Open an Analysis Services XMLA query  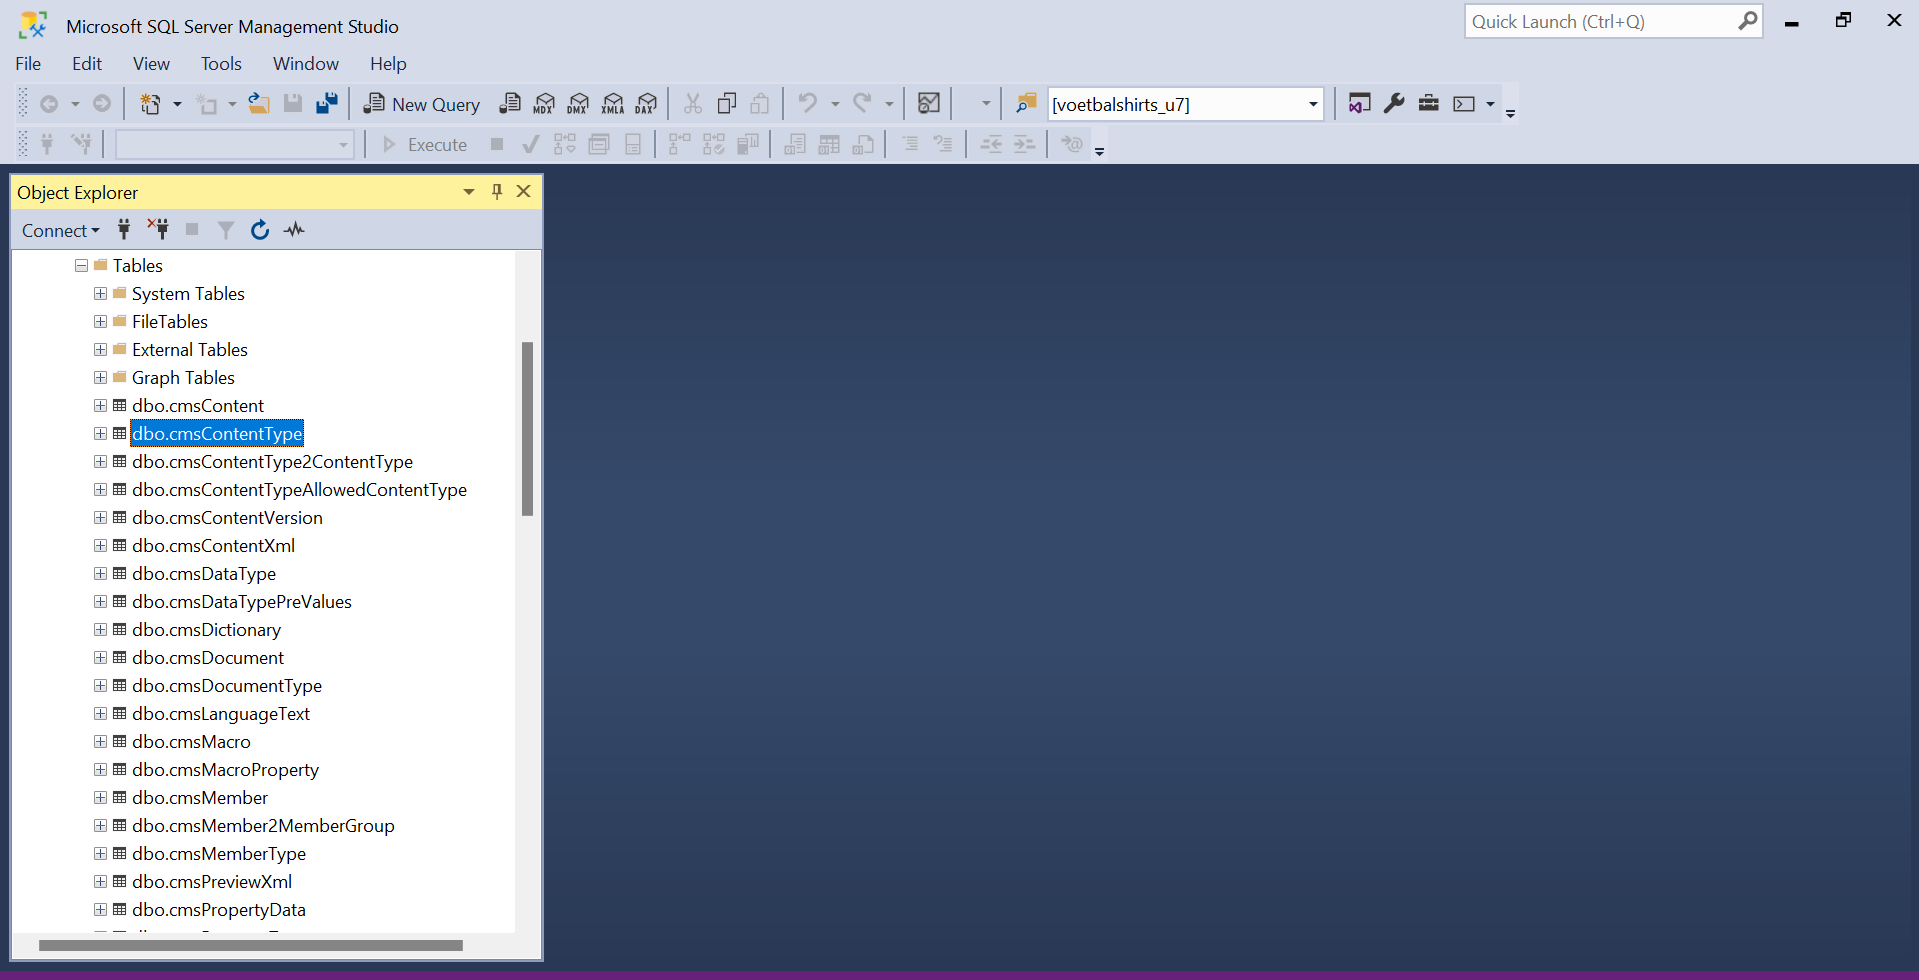pyautogui.click(x=613, y=103)
